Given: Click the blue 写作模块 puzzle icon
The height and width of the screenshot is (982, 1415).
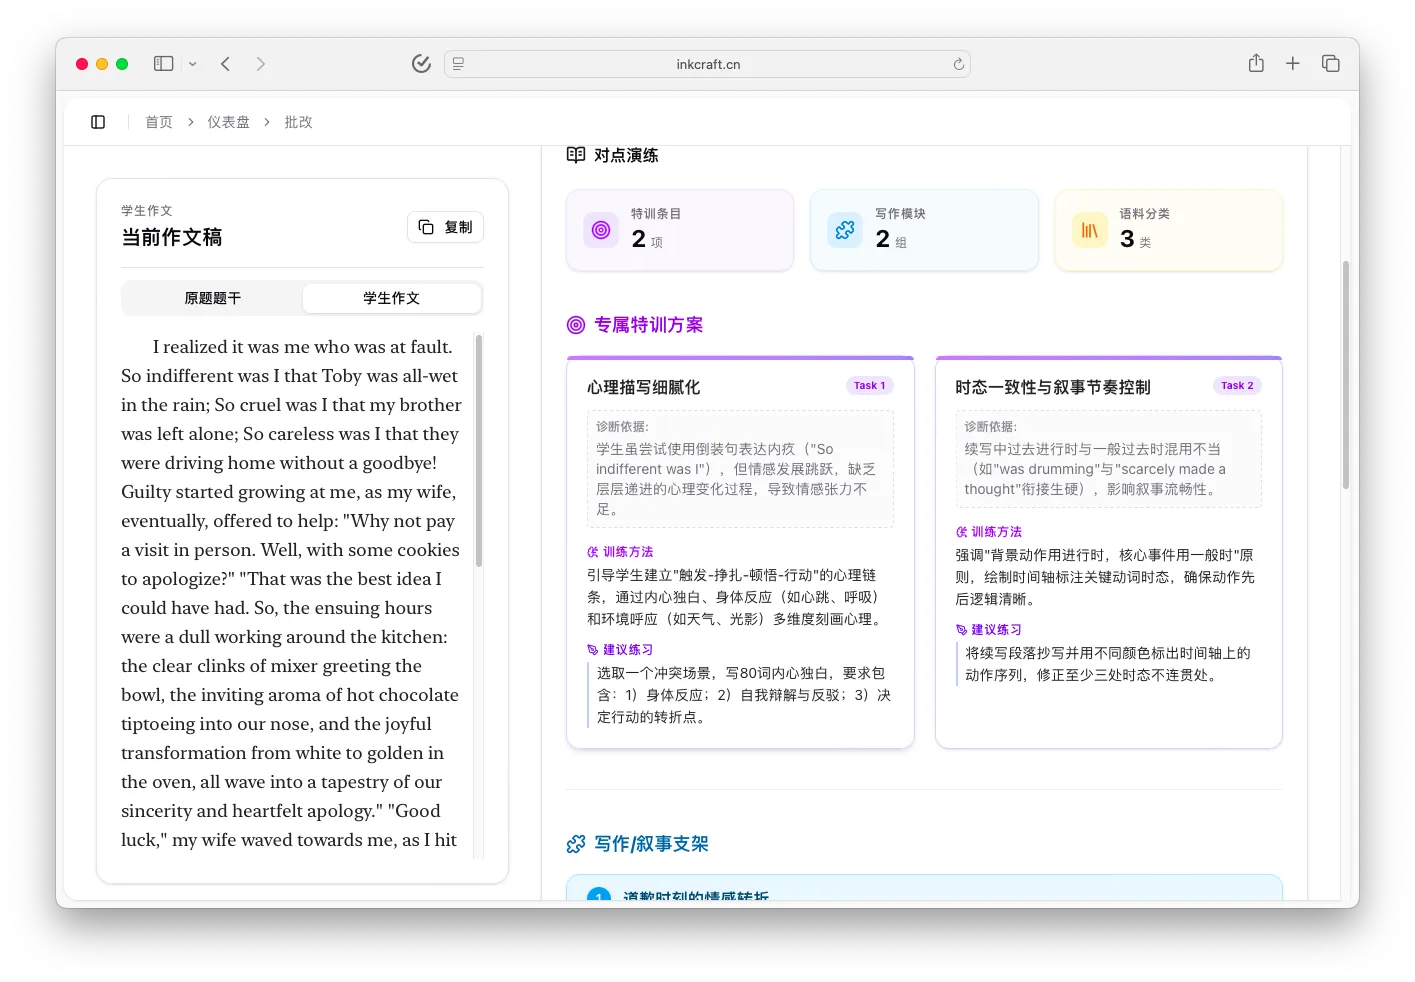Looking at the screenshot, I should tap(845, 229).
